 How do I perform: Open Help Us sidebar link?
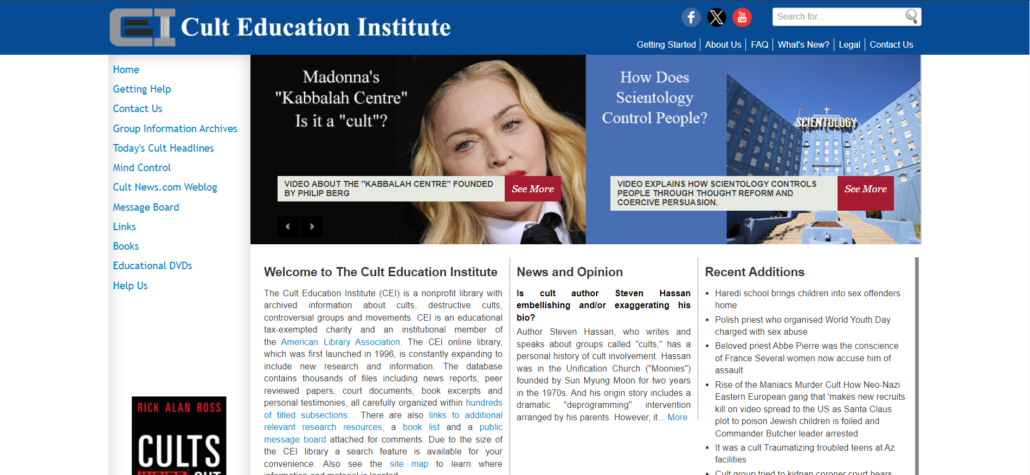(130, 286)
